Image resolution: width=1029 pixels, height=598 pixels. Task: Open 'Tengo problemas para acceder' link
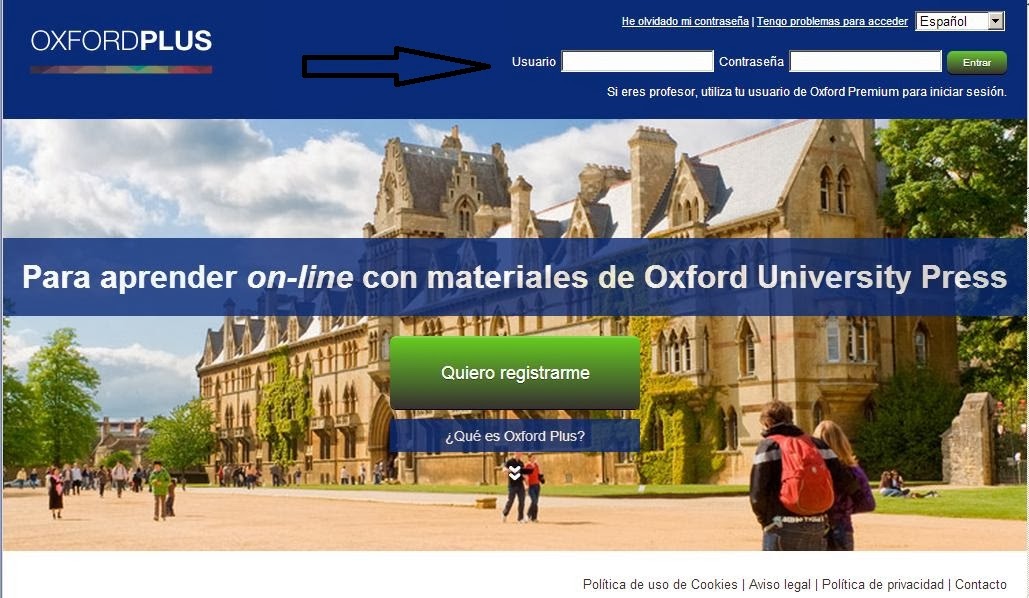[x=832, y=21]
